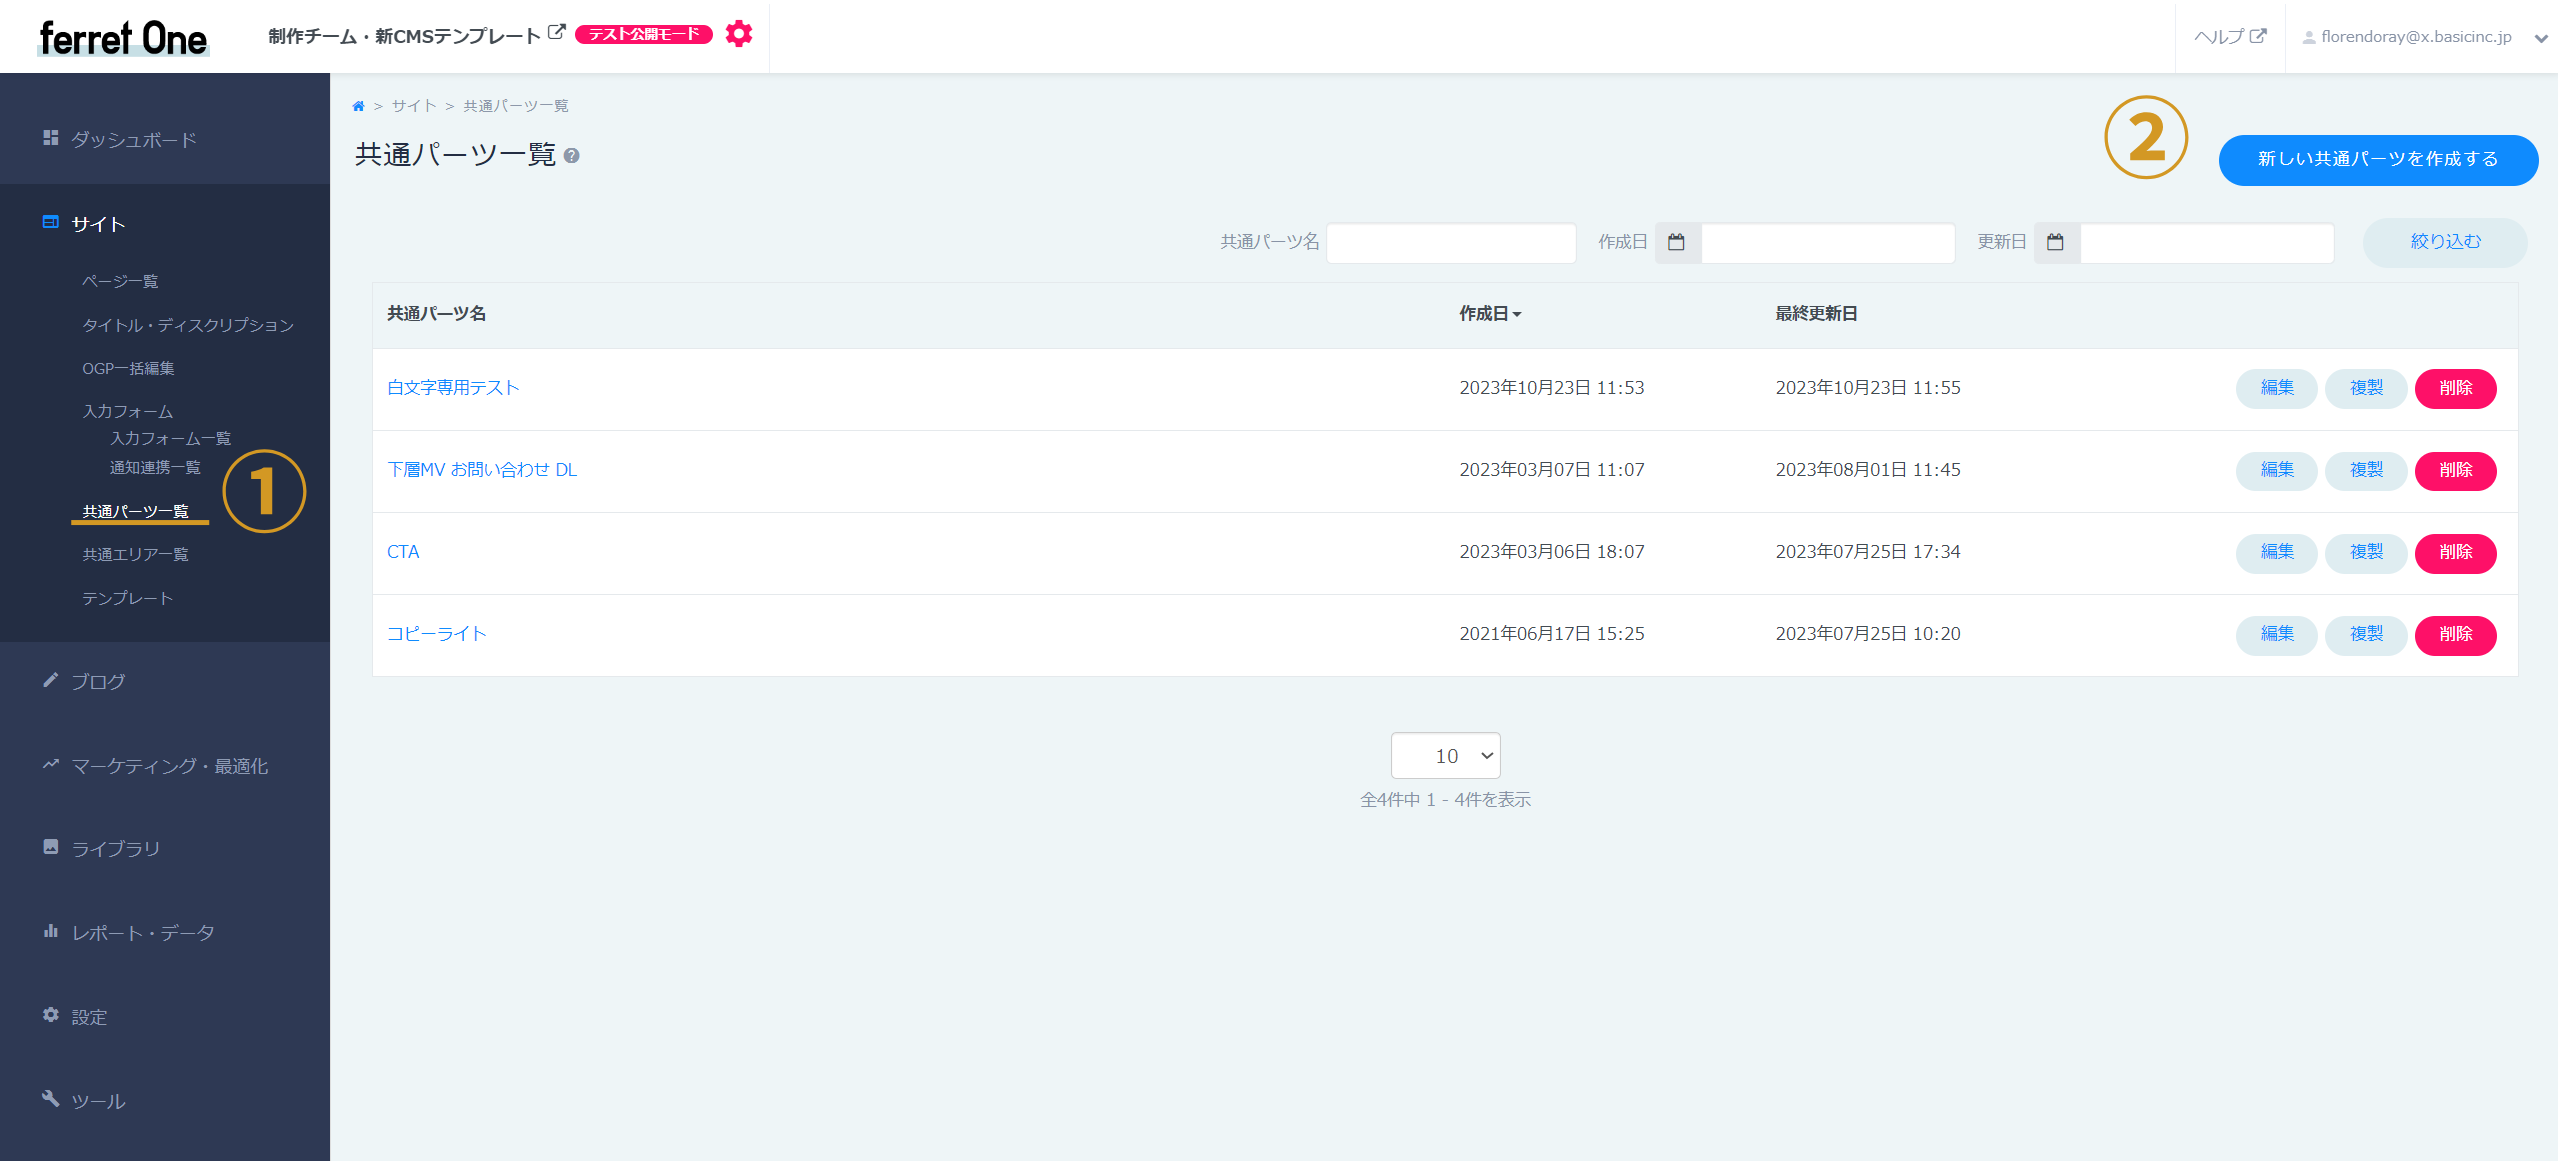Click the 最終更新日 column header
The width and height of the screenshot is (2558, 1161).
[1816, 314]
